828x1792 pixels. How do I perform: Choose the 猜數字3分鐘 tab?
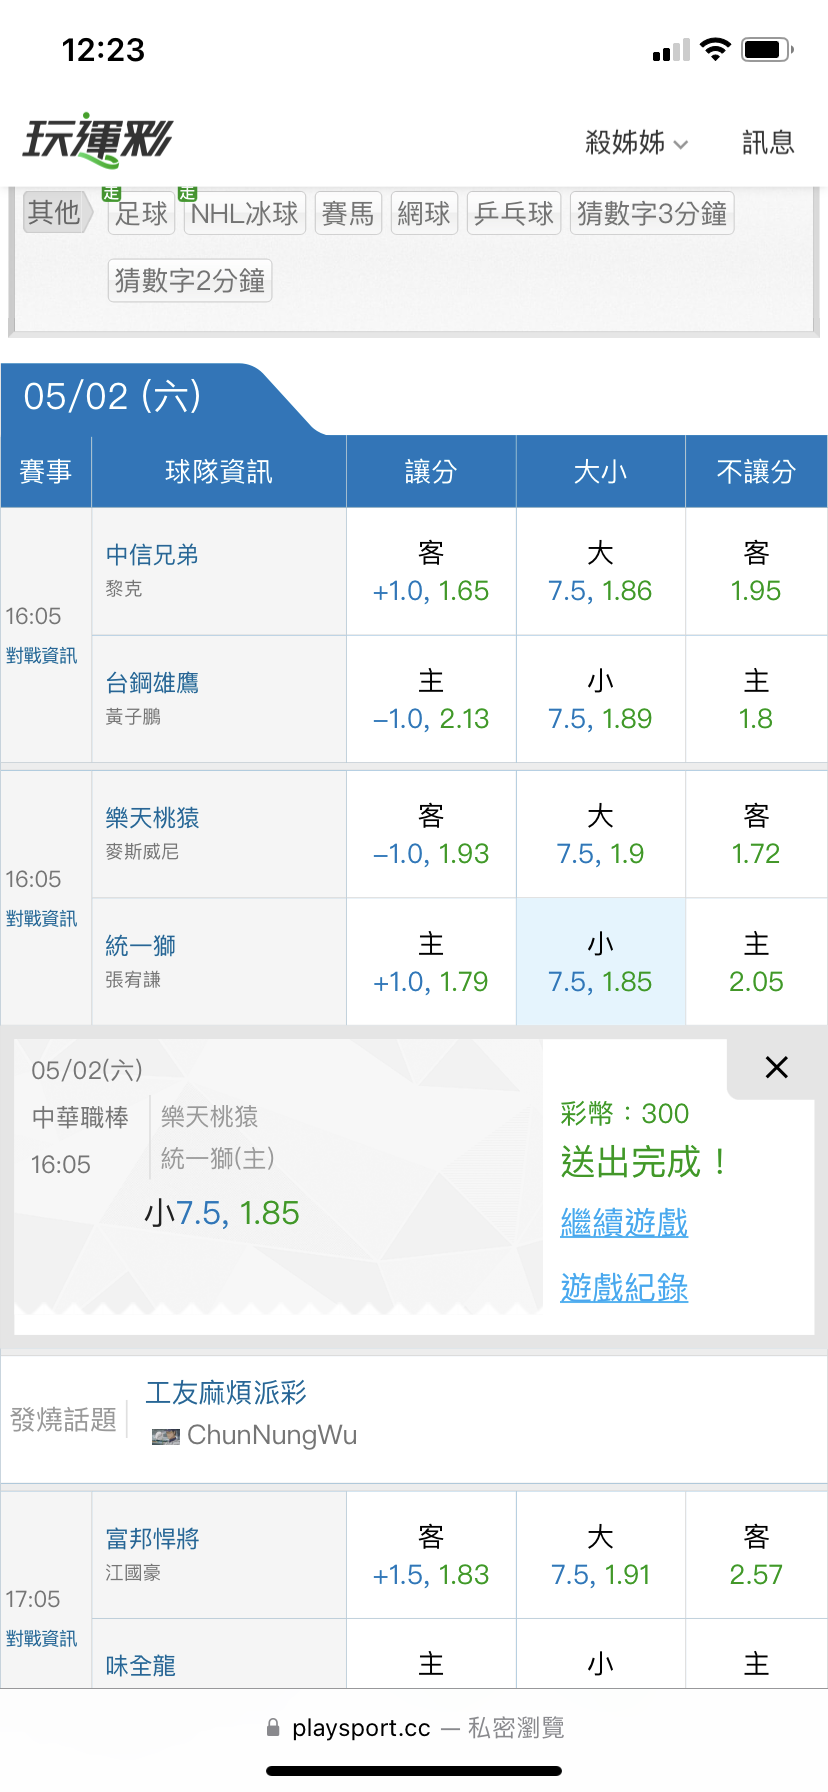pyautogui.click(x=652, y=213)
